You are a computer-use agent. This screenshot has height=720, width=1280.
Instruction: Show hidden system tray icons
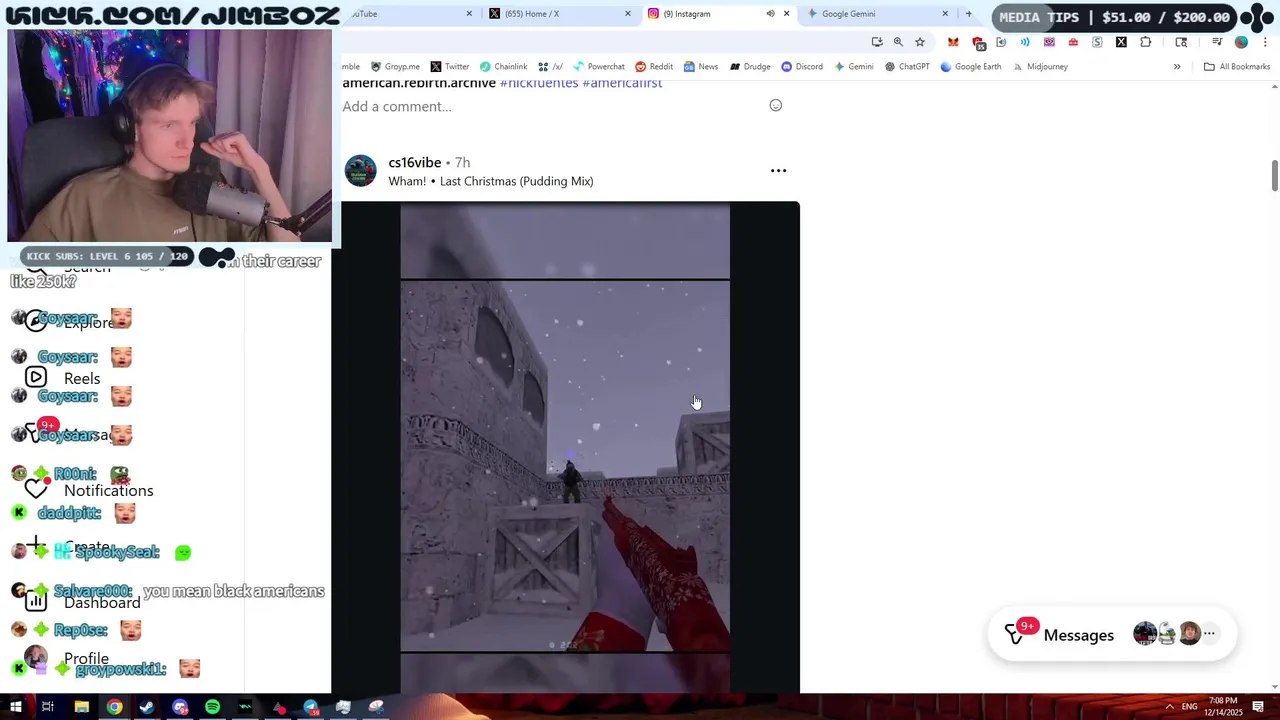pyautogui.click(x=1169, y=707)
